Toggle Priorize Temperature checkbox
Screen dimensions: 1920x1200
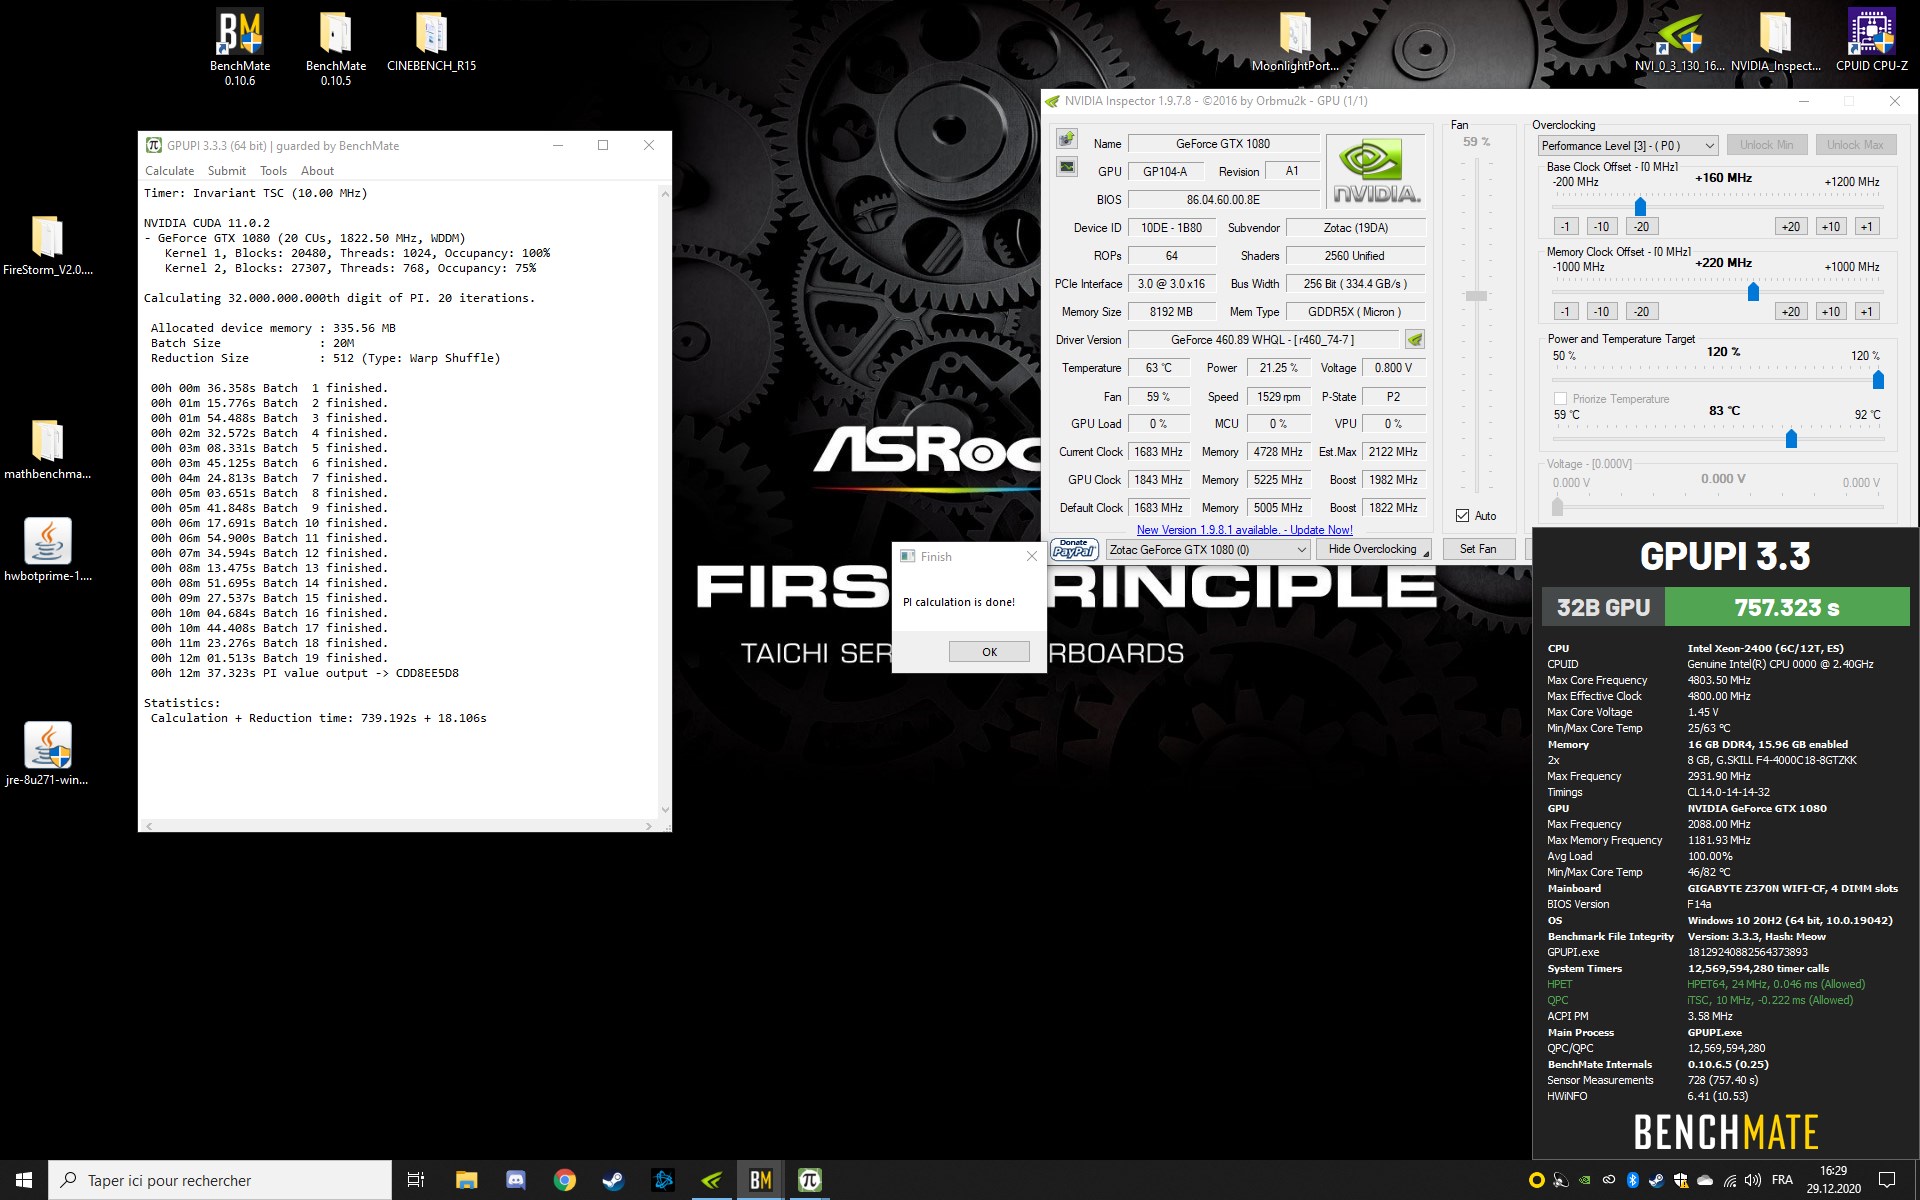click(x=1560, y=398)
